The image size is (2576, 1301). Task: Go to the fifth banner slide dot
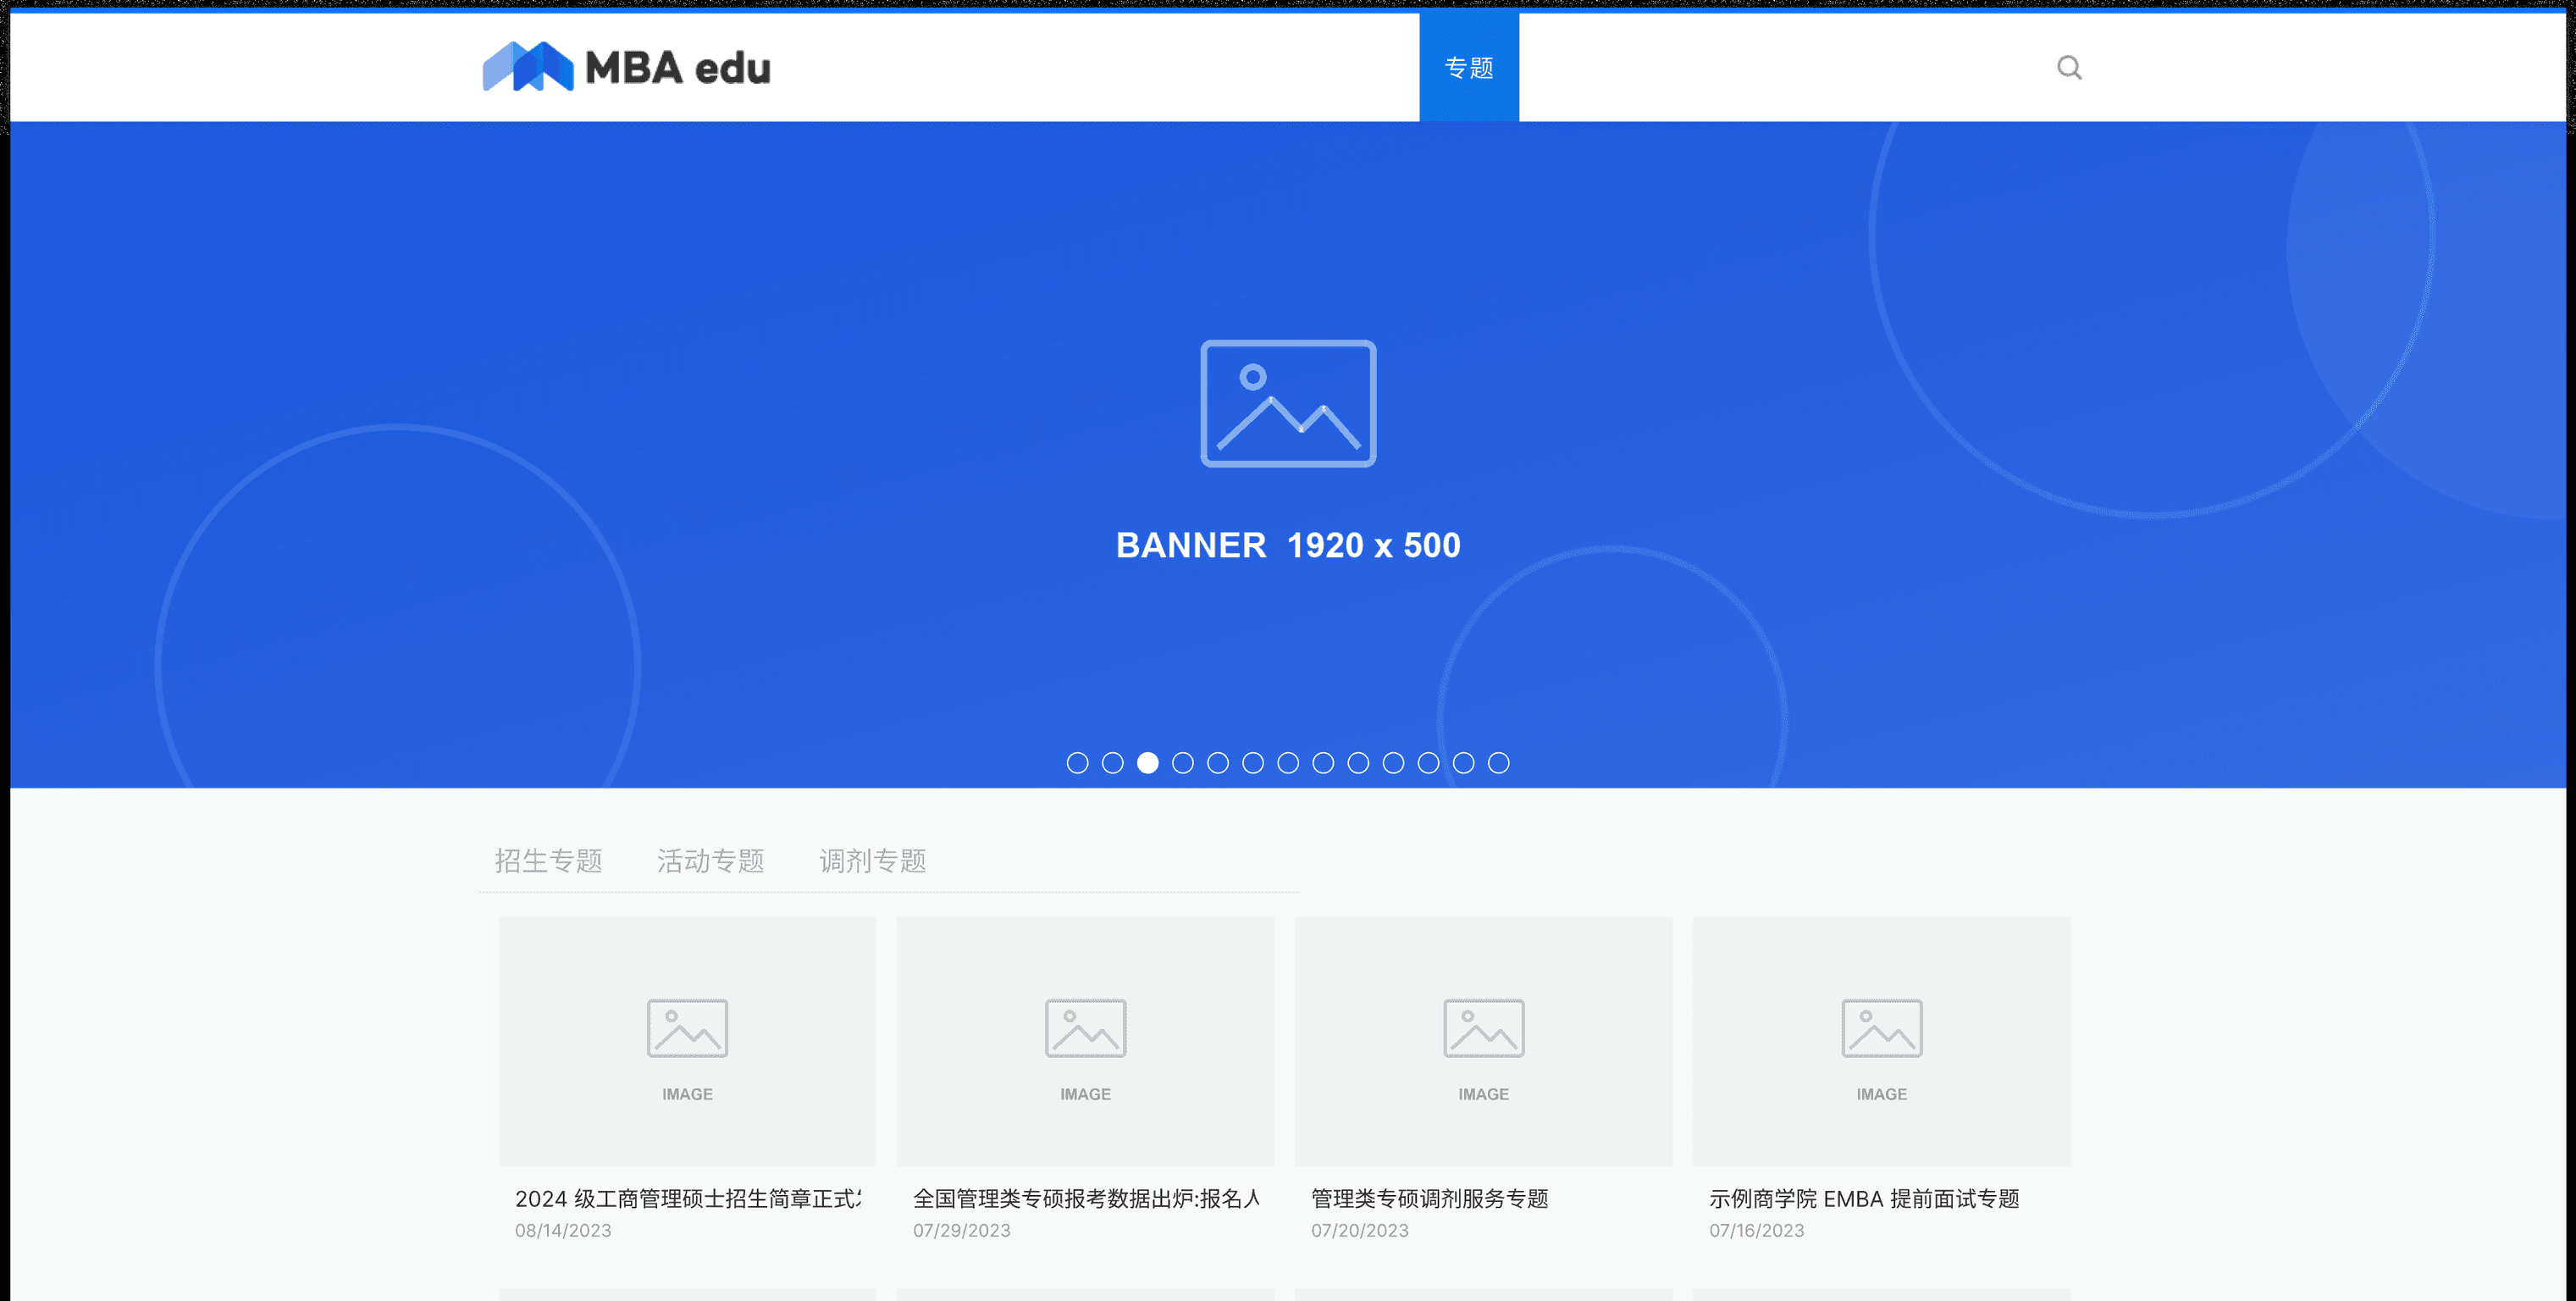point(1218,763)
